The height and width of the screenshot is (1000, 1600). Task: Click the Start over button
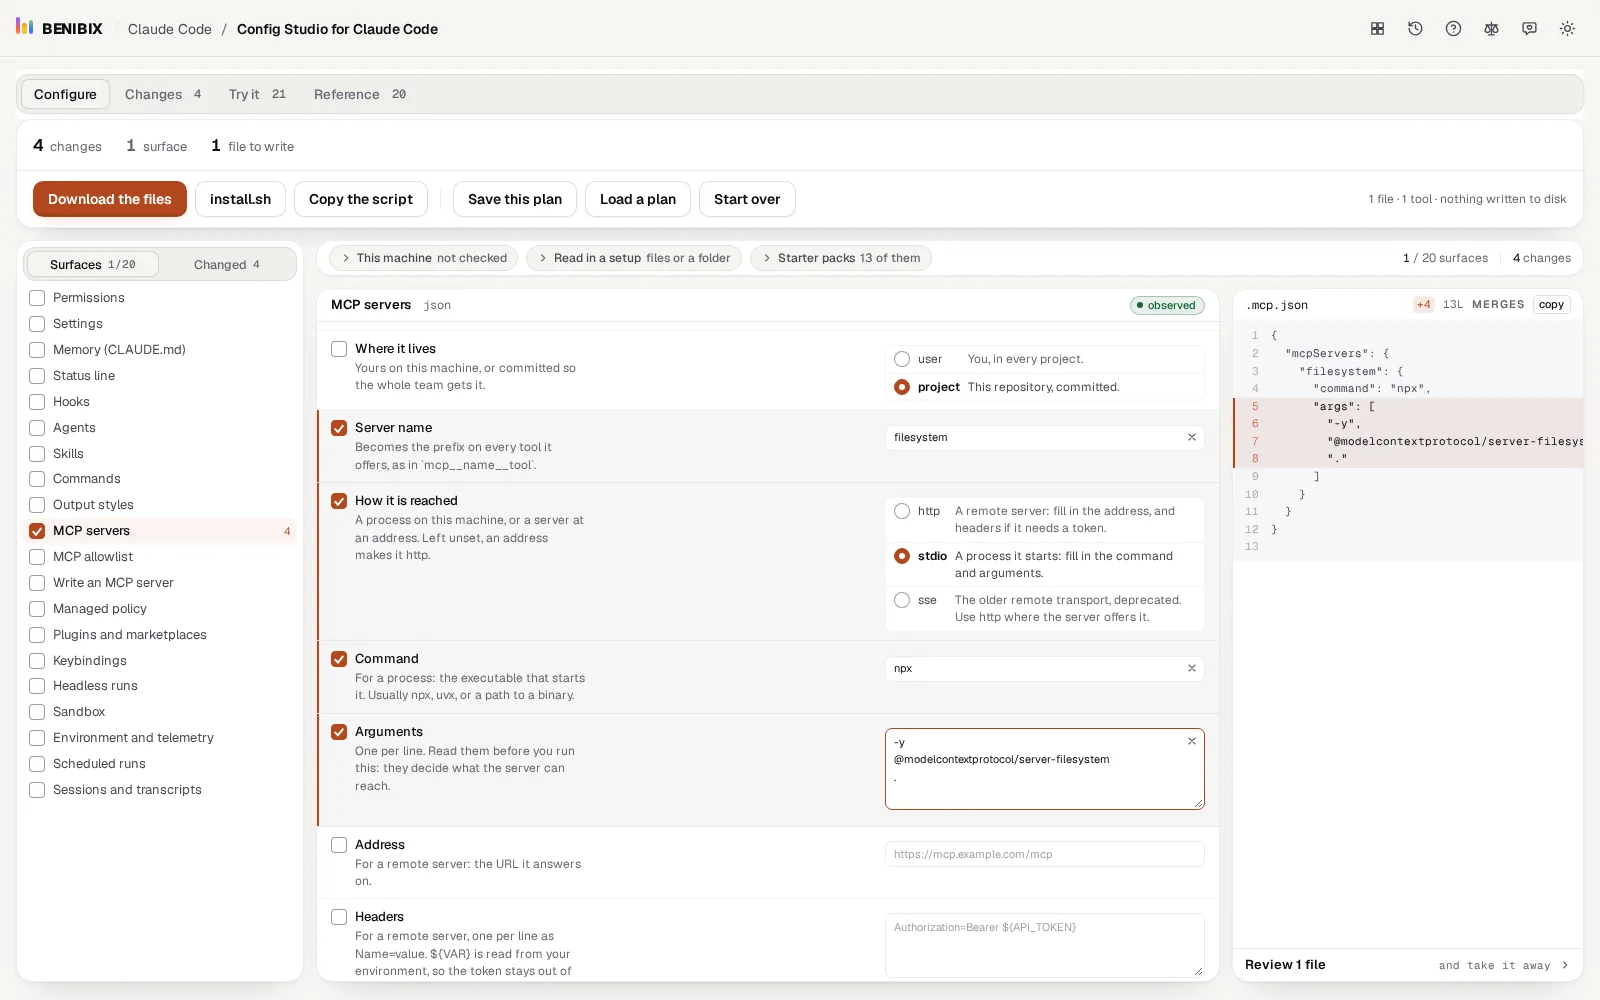[x=747, y=199]
